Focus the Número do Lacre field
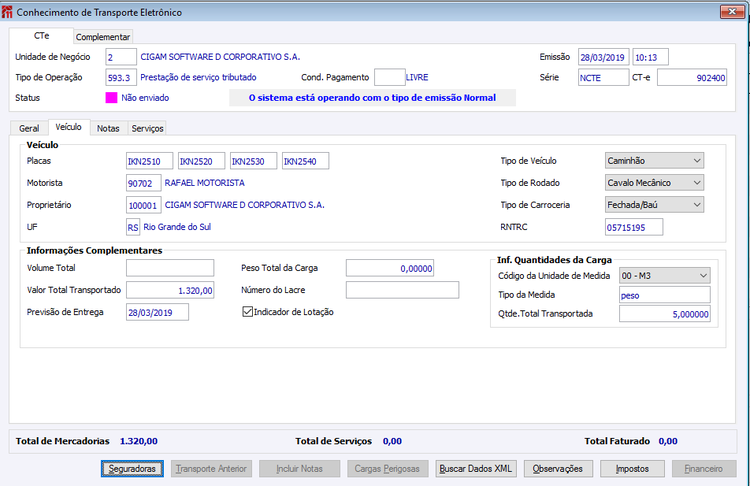Screen dimensions: 750x486 tap(402, 290)
